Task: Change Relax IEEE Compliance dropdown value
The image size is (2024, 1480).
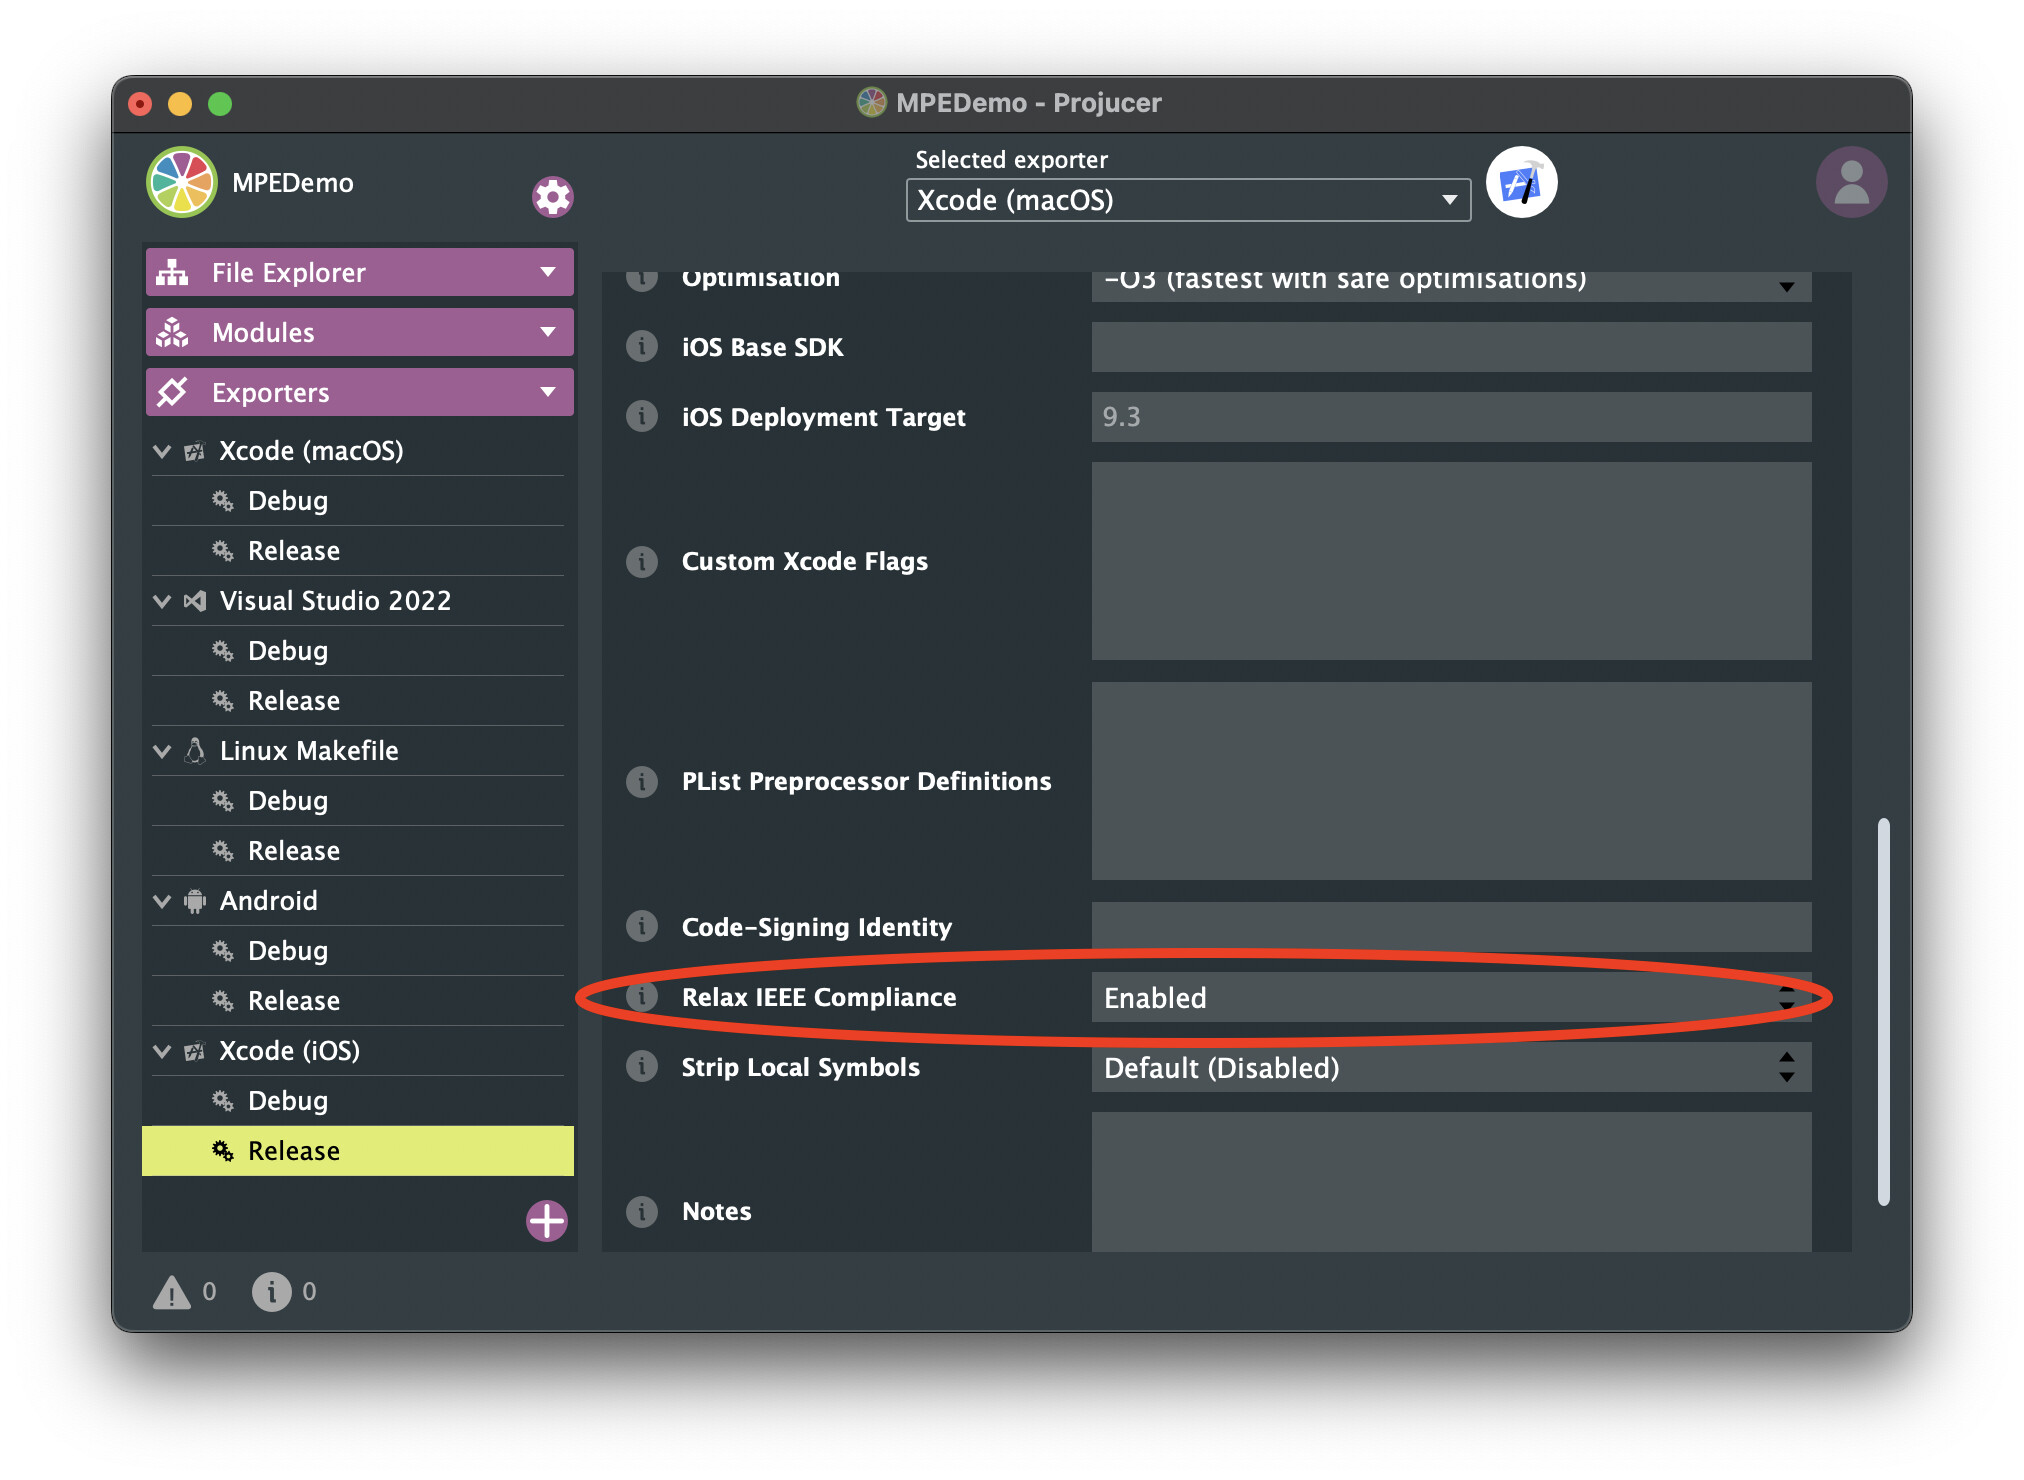Action: click(x=1450, y=998)
